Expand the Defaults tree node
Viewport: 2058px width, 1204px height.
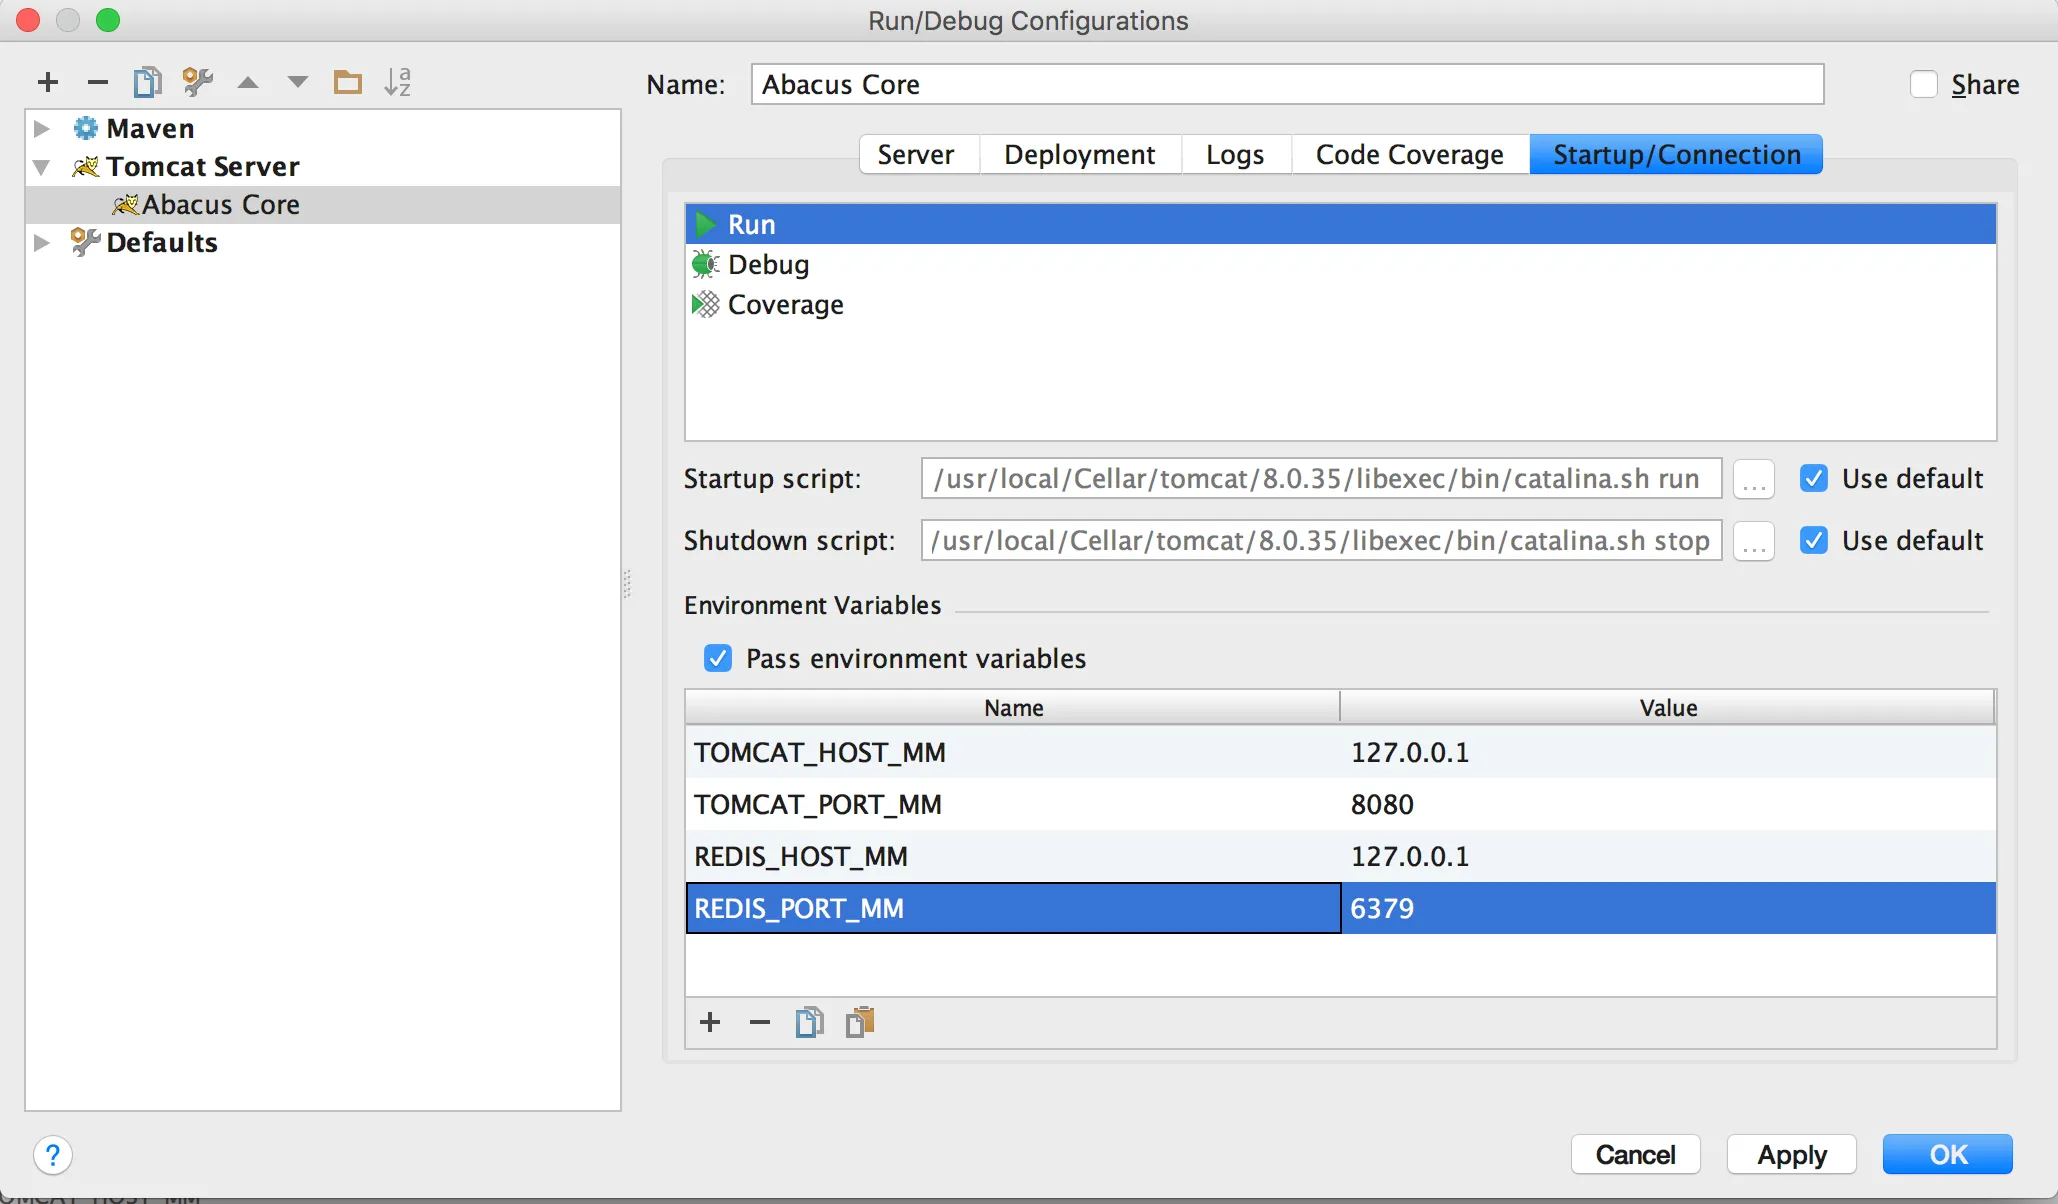(x=42, y=242)
